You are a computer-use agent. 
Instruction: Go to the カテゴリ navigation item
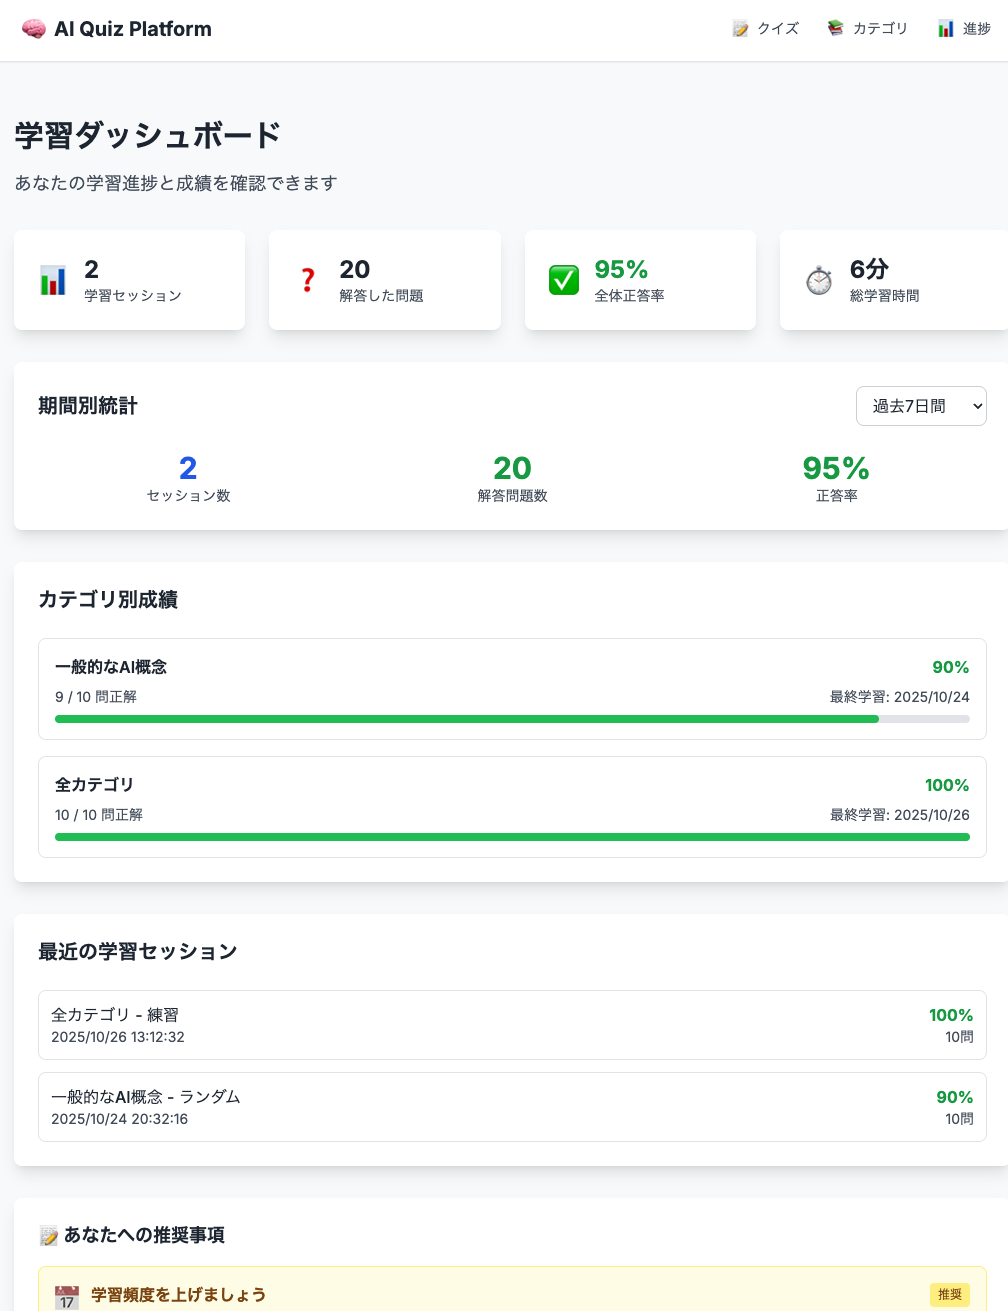tap(868, 29)
